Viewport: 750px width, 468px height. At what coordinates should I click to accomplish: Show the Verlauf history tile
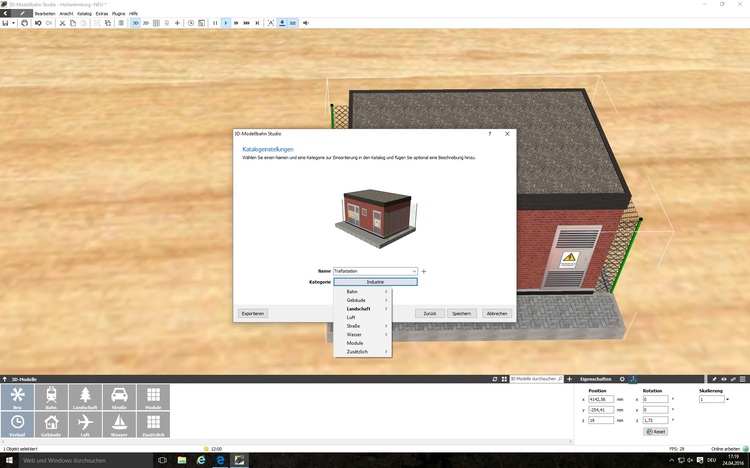pos(17,426)
